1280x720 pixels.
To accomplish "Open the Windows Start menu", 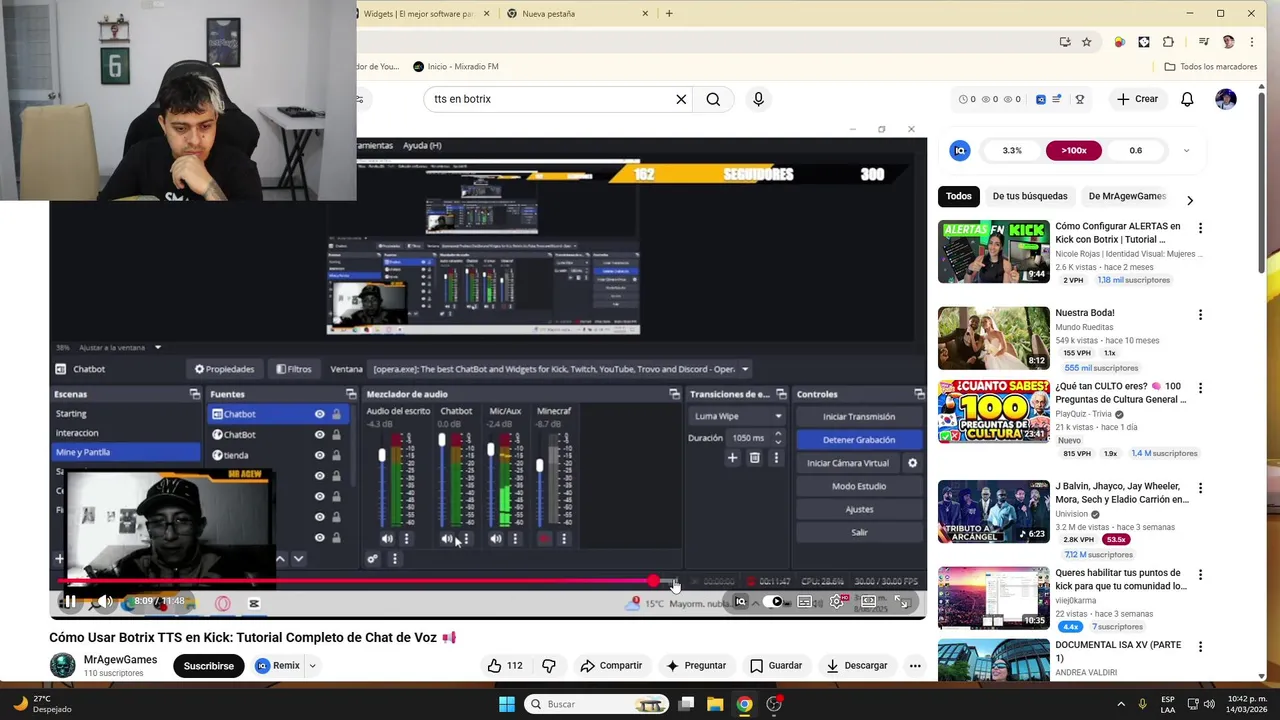I will (x=507, y=704).
